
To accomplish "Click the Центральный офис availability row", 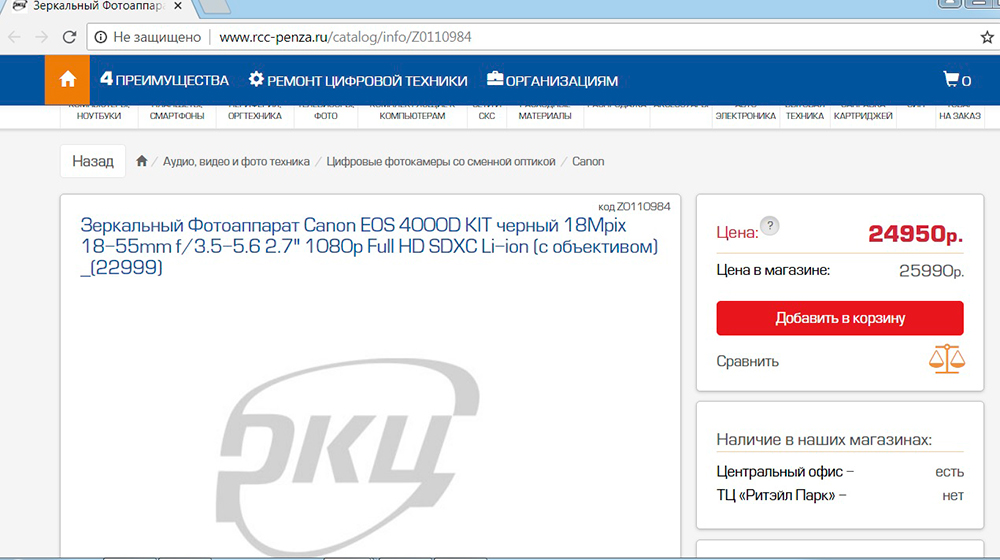I will click(840, 471).
